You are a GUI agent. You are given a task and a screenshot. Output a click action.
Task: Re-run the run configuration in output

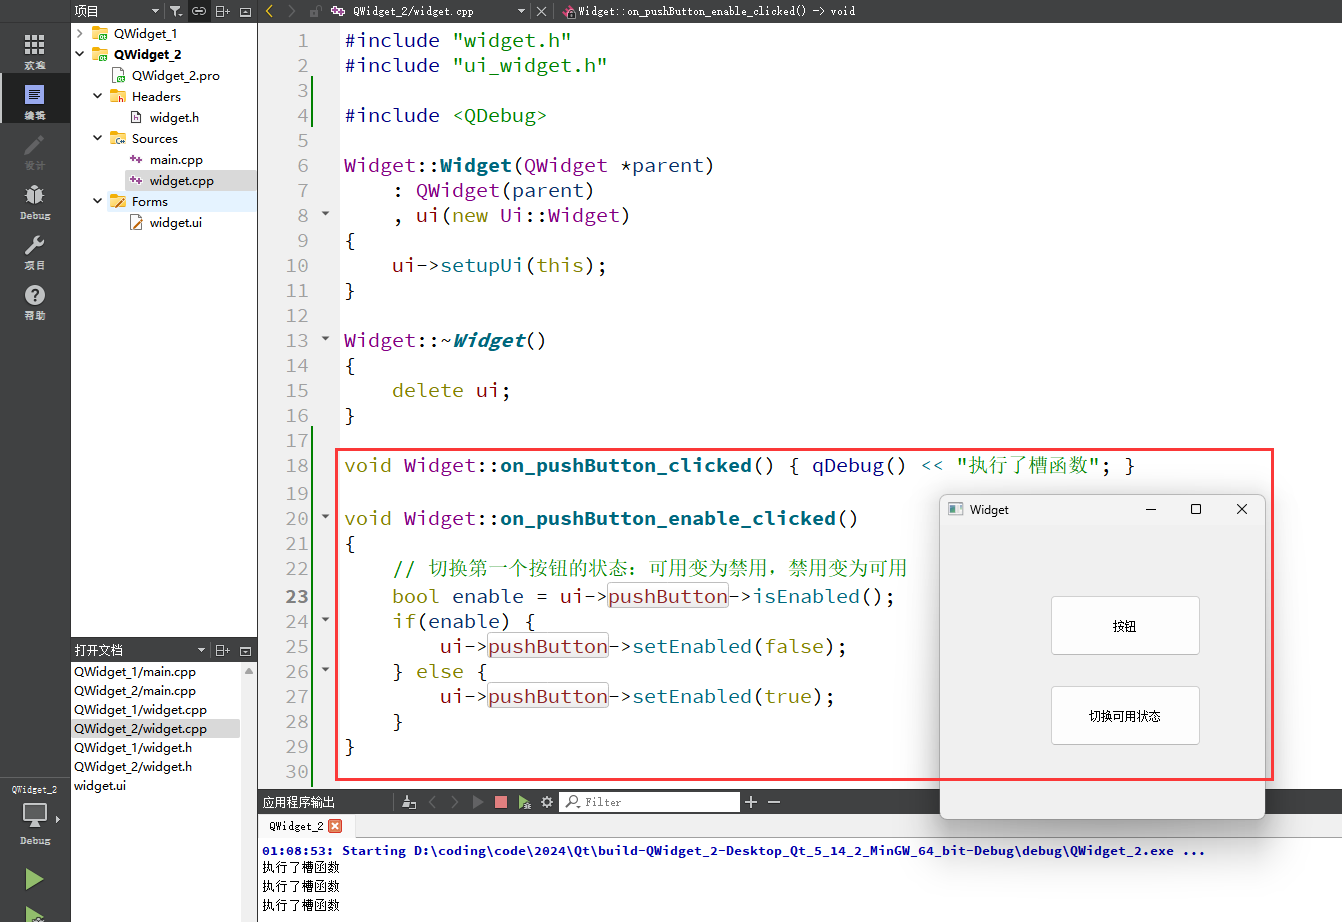point(478,802)
